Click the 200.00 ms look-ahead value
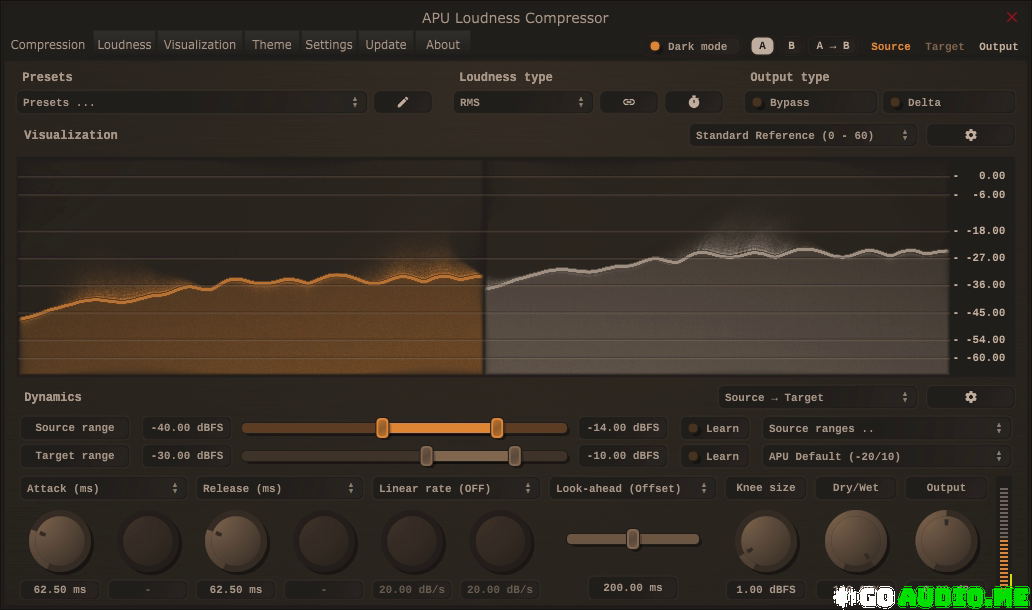This screenshot has width=1032, height=610. coord(632,588)
